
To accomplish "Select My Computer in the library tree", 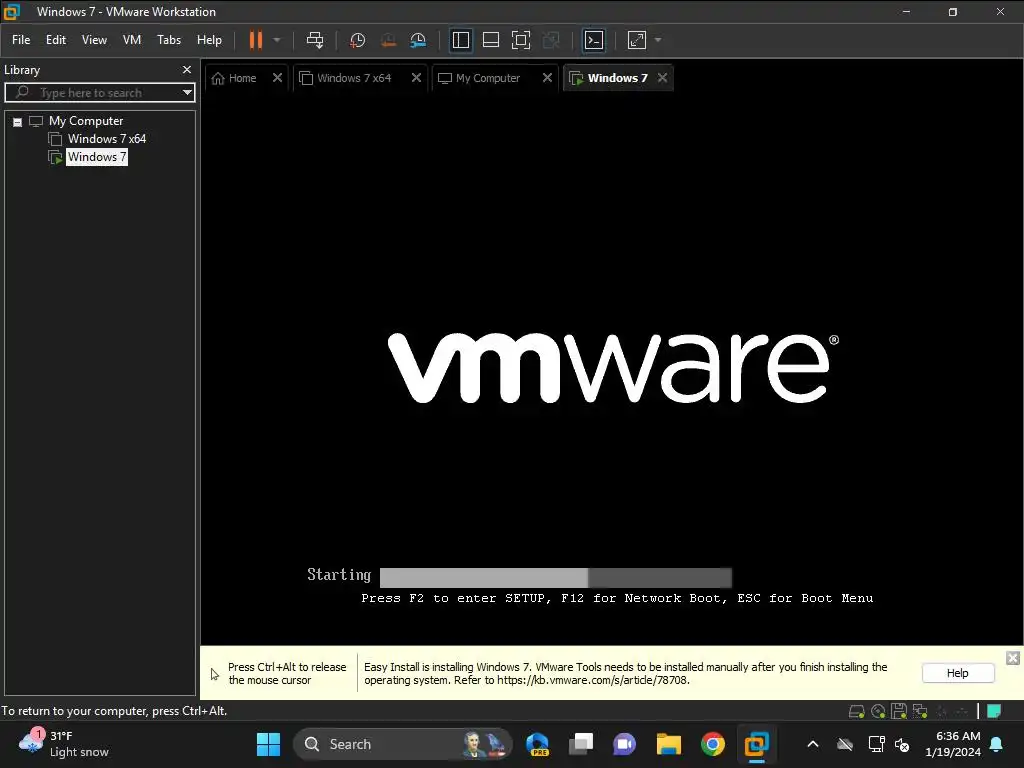I will 86,121.
